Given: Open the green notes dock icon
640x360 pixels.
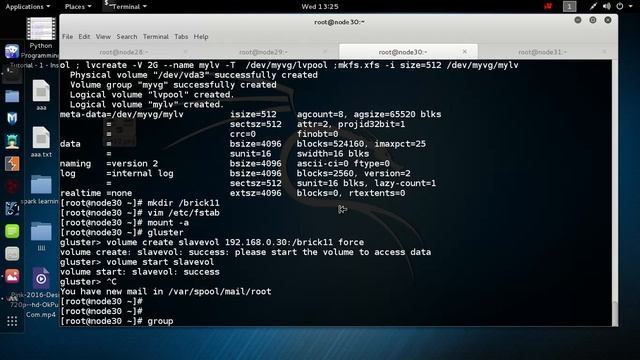Looking at the screenshot, I should click(x=12, y=231).
